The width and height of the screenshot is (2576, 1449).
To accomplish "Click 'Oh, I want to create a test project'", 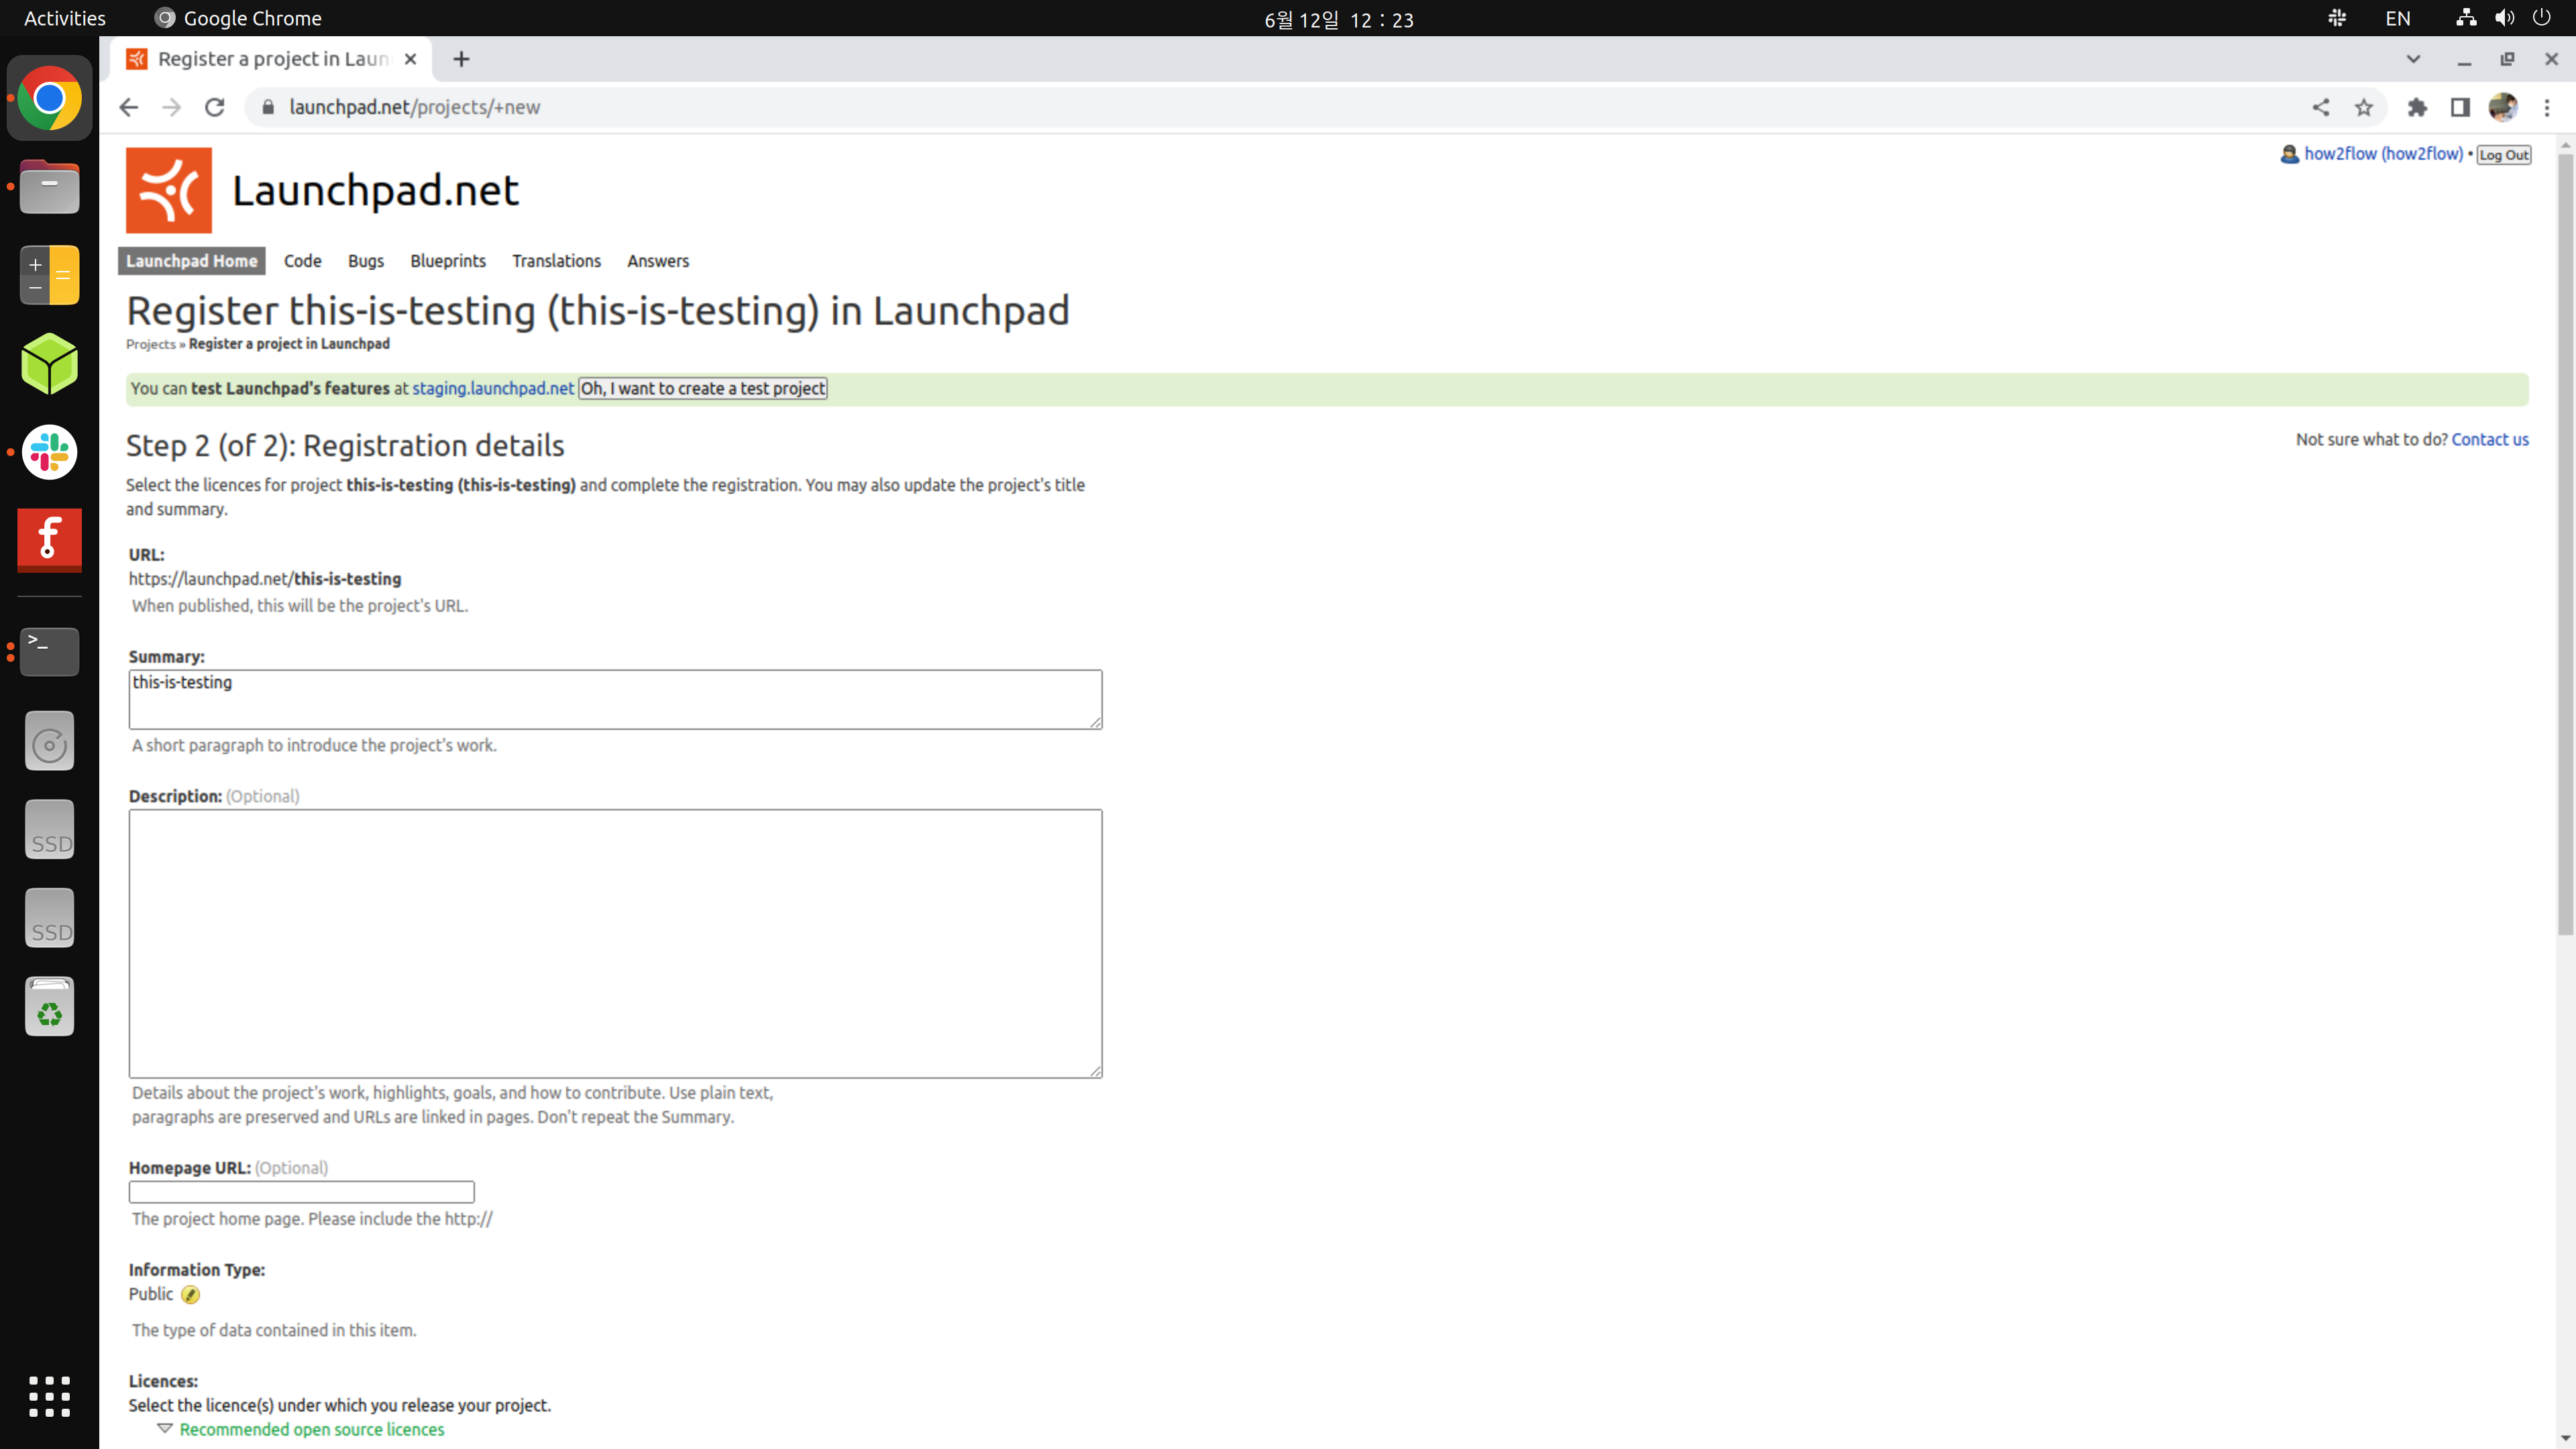I will click(702, 388).
